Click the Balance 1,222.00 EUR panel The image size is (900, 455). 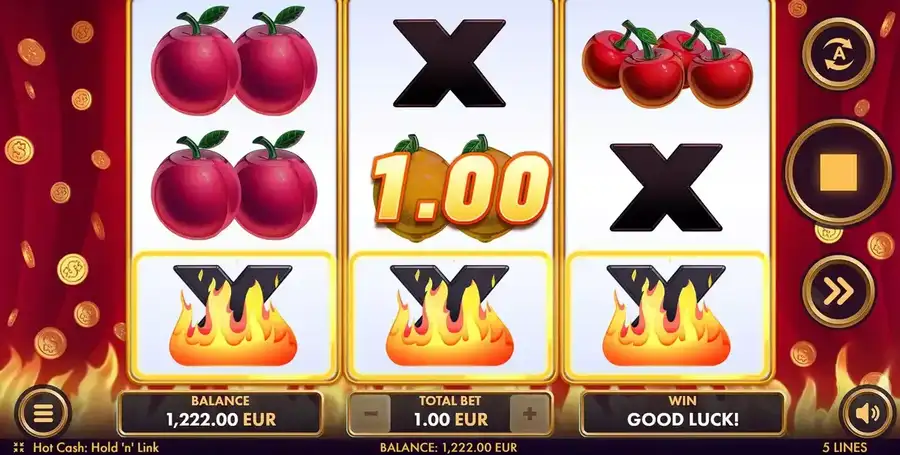pos(220,414)
